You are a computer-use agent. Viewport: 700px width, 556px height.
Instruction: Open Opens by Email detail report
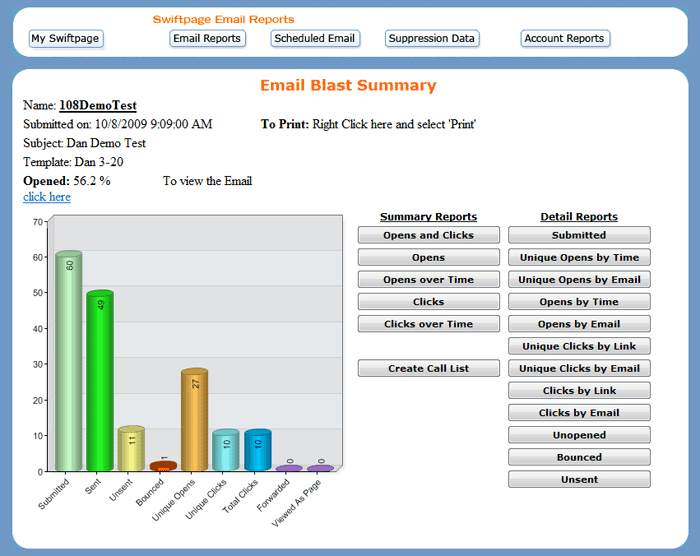579,324
